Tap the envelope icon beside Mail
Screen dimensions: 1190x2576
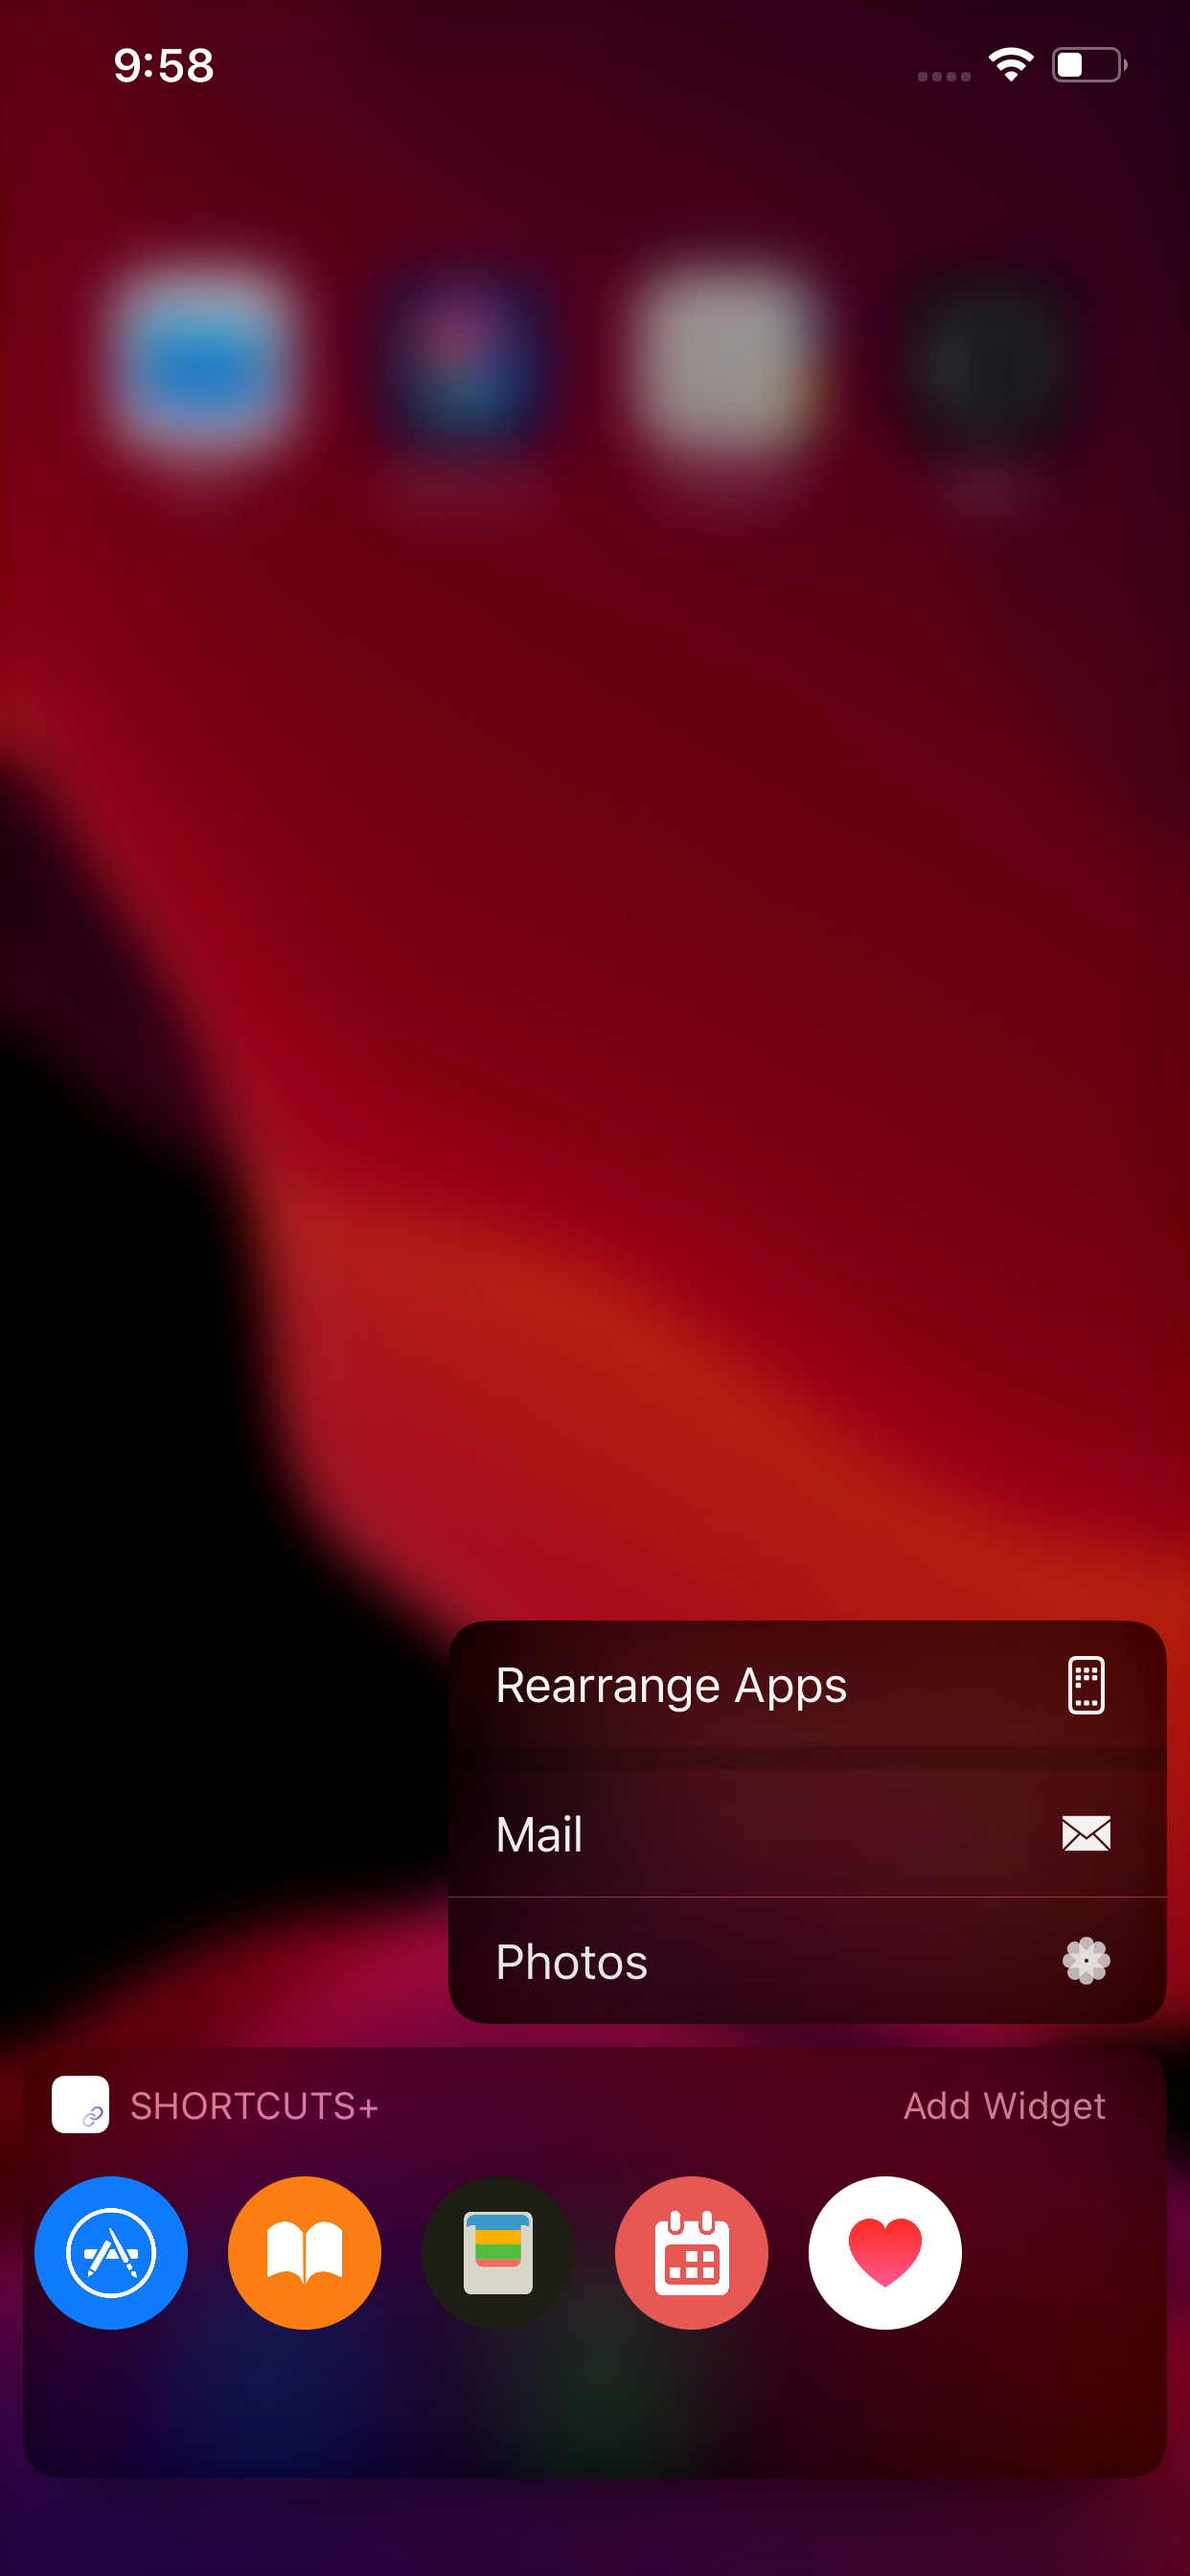(1086, 1833)
